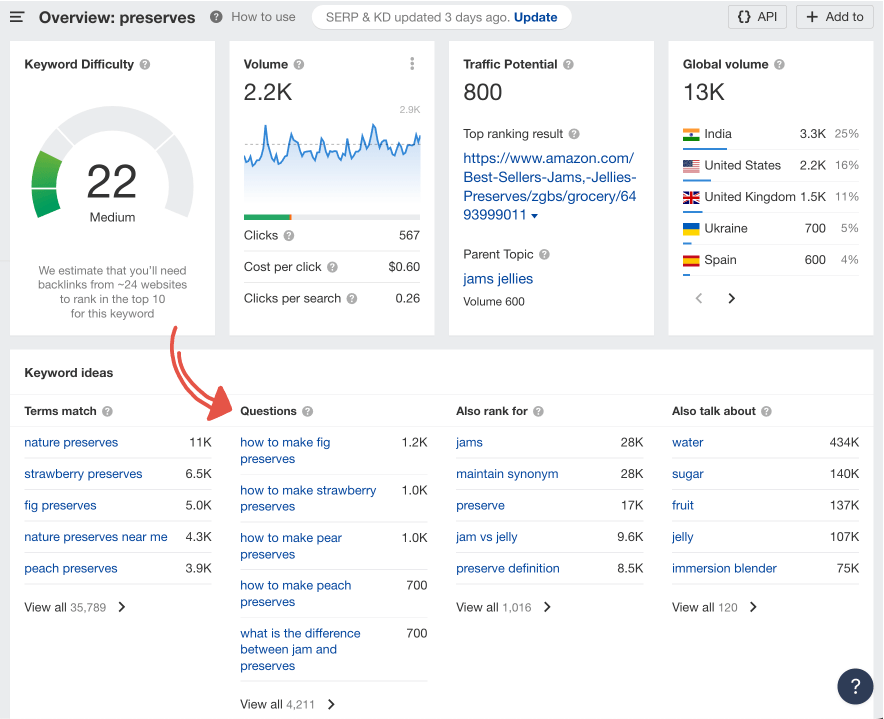Open the navigation hamburger menu
884x719 pixels.
(17, 16)
